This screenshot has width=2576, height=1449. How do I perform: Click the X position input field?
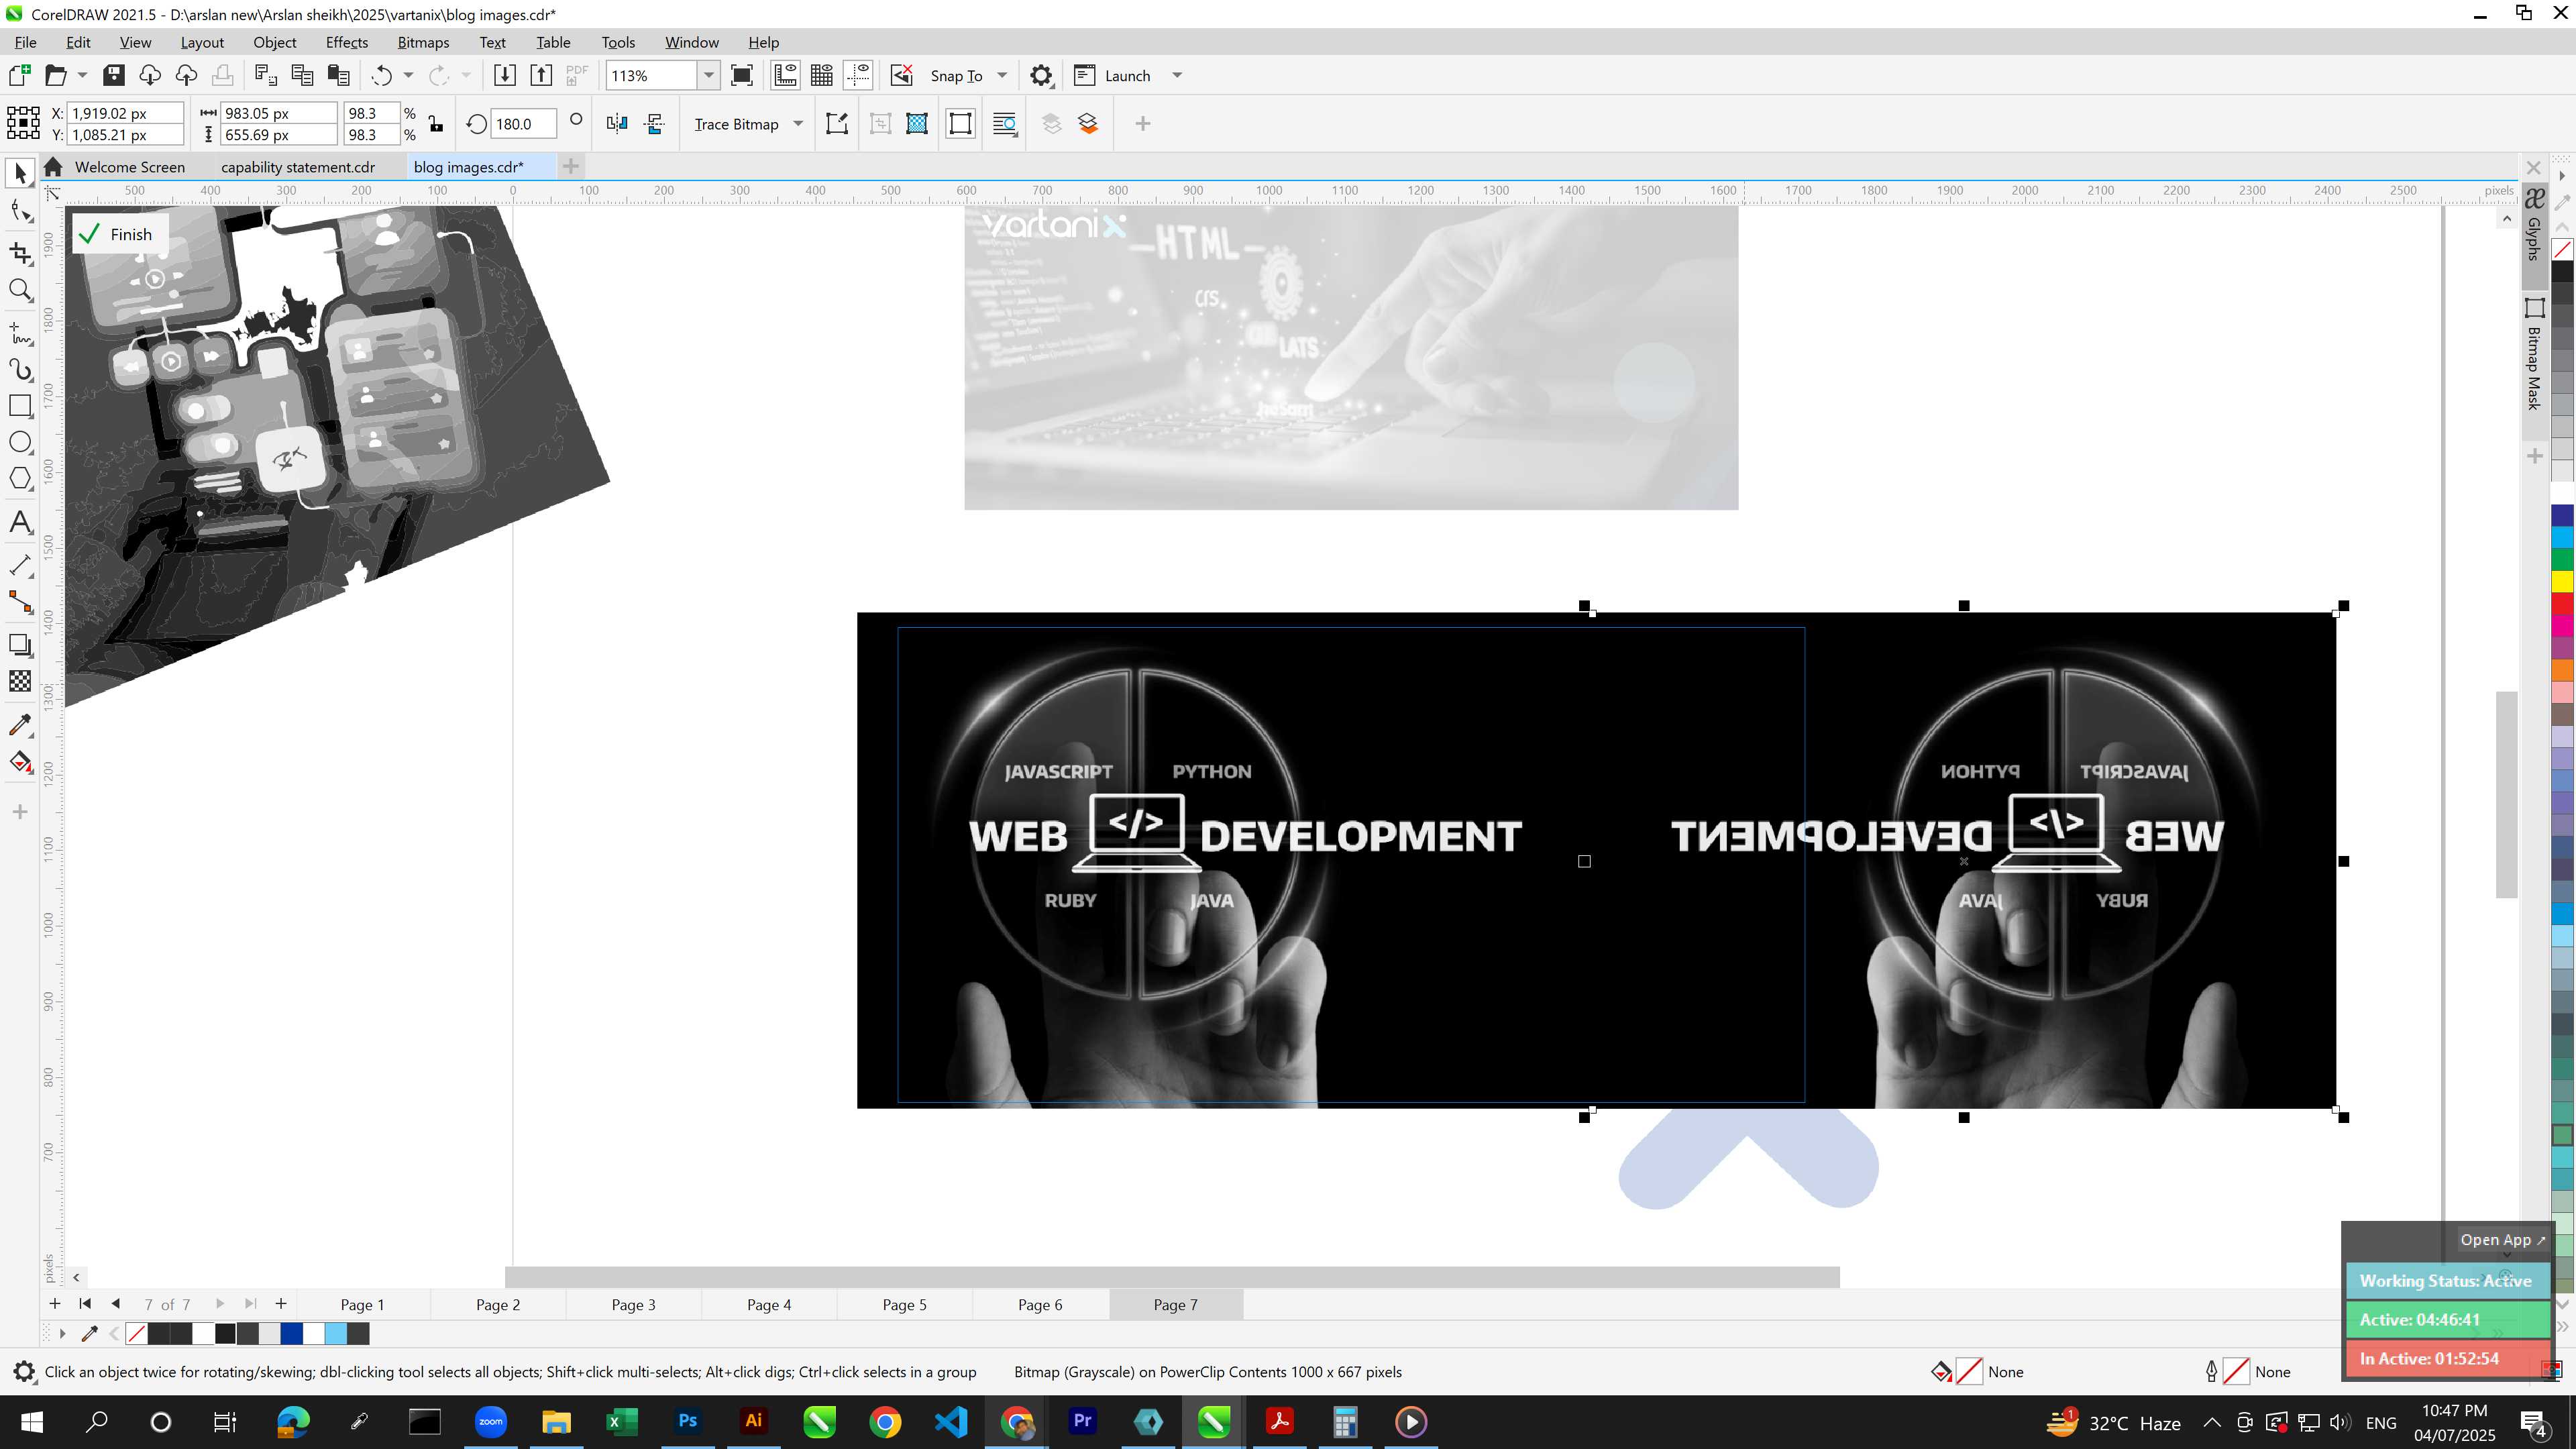(125, 113)
